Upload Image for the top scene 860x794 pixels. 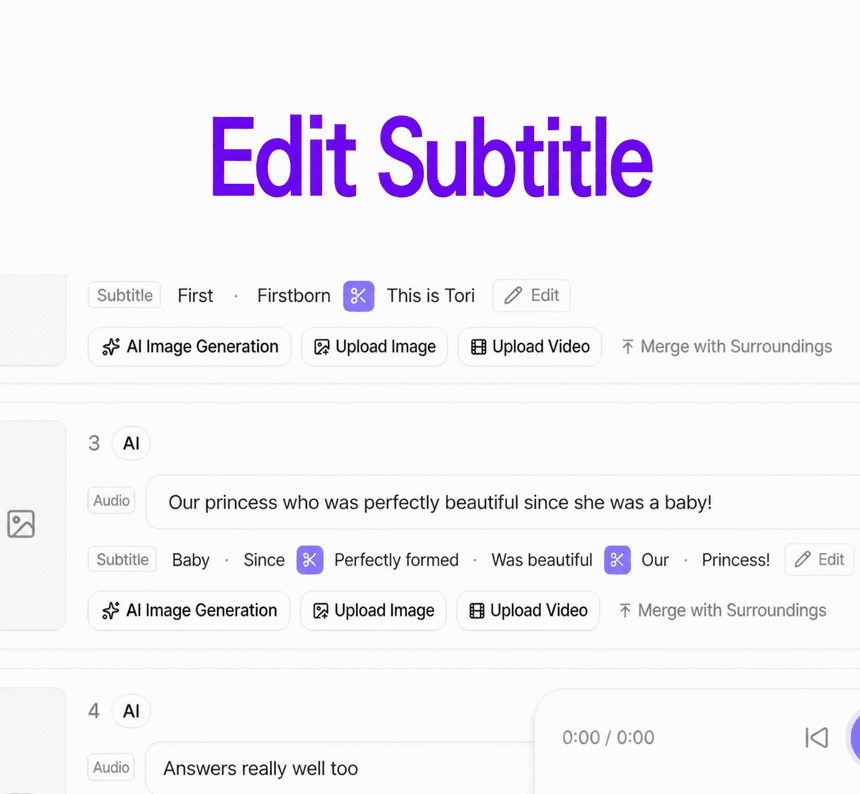coord(375,347)
